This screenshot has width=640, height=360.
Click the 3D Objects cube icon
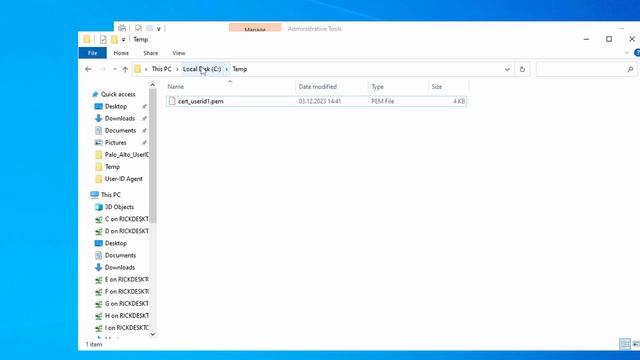point(98,207)
